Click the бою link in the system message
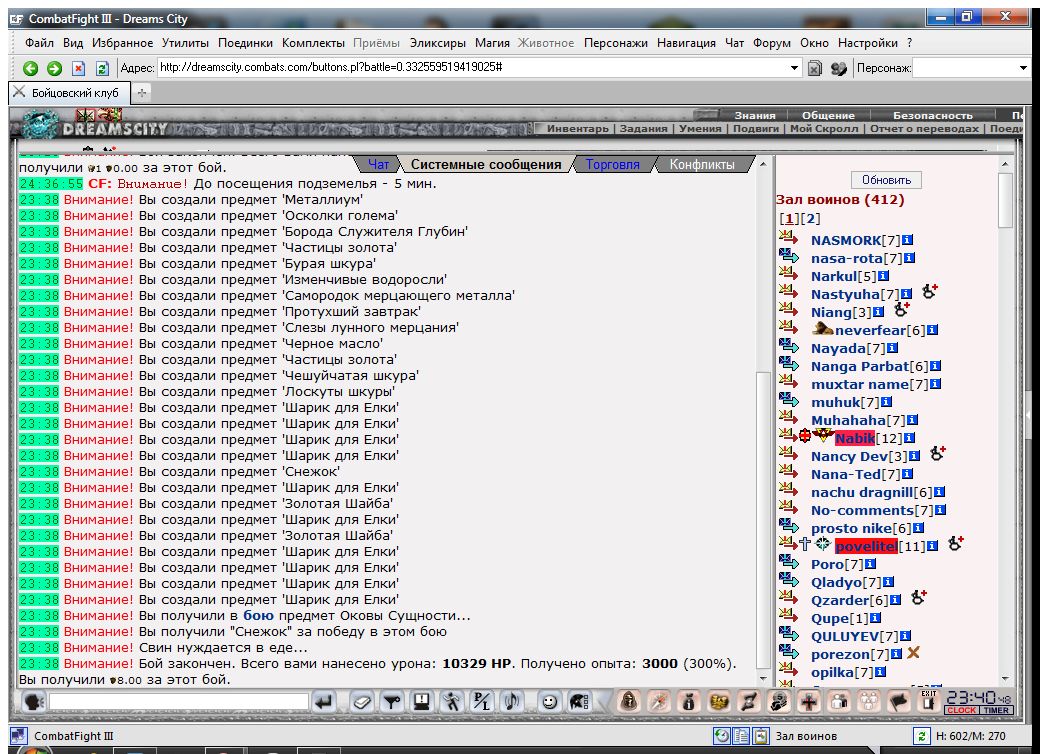Image resolution: width=1040 pixels, height=754 pixels. pyautogui.click(x=258, y=615)
